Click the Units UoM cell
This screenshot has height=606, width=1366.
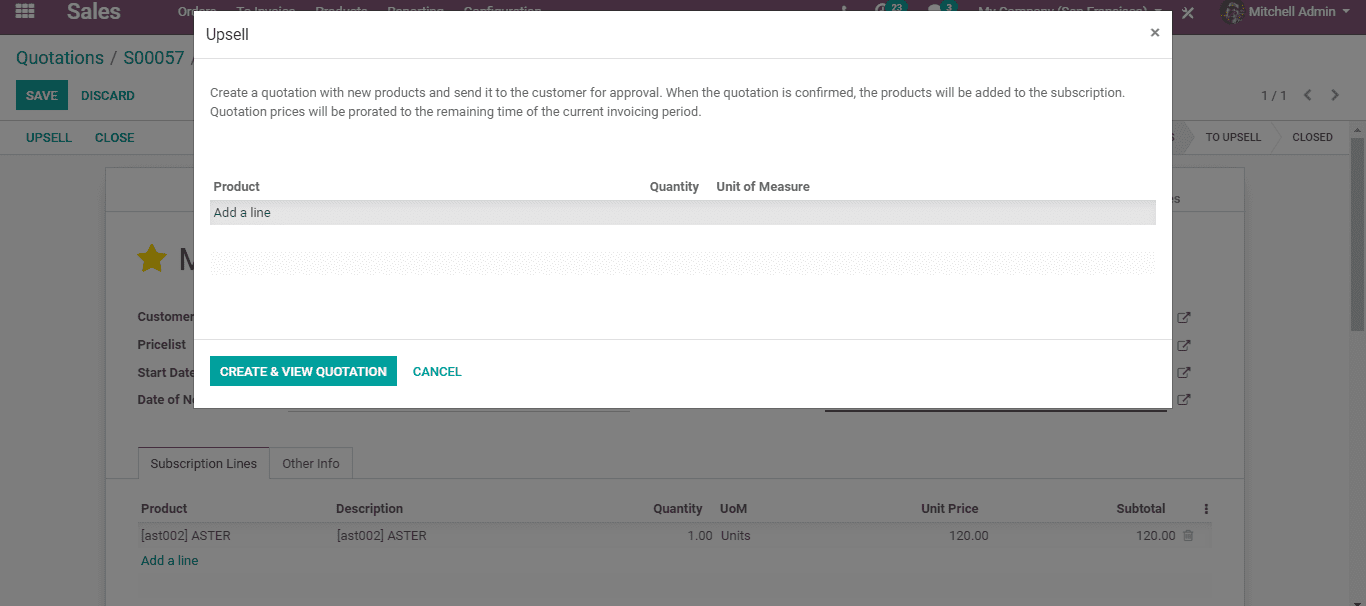click(x=735, y=535)
